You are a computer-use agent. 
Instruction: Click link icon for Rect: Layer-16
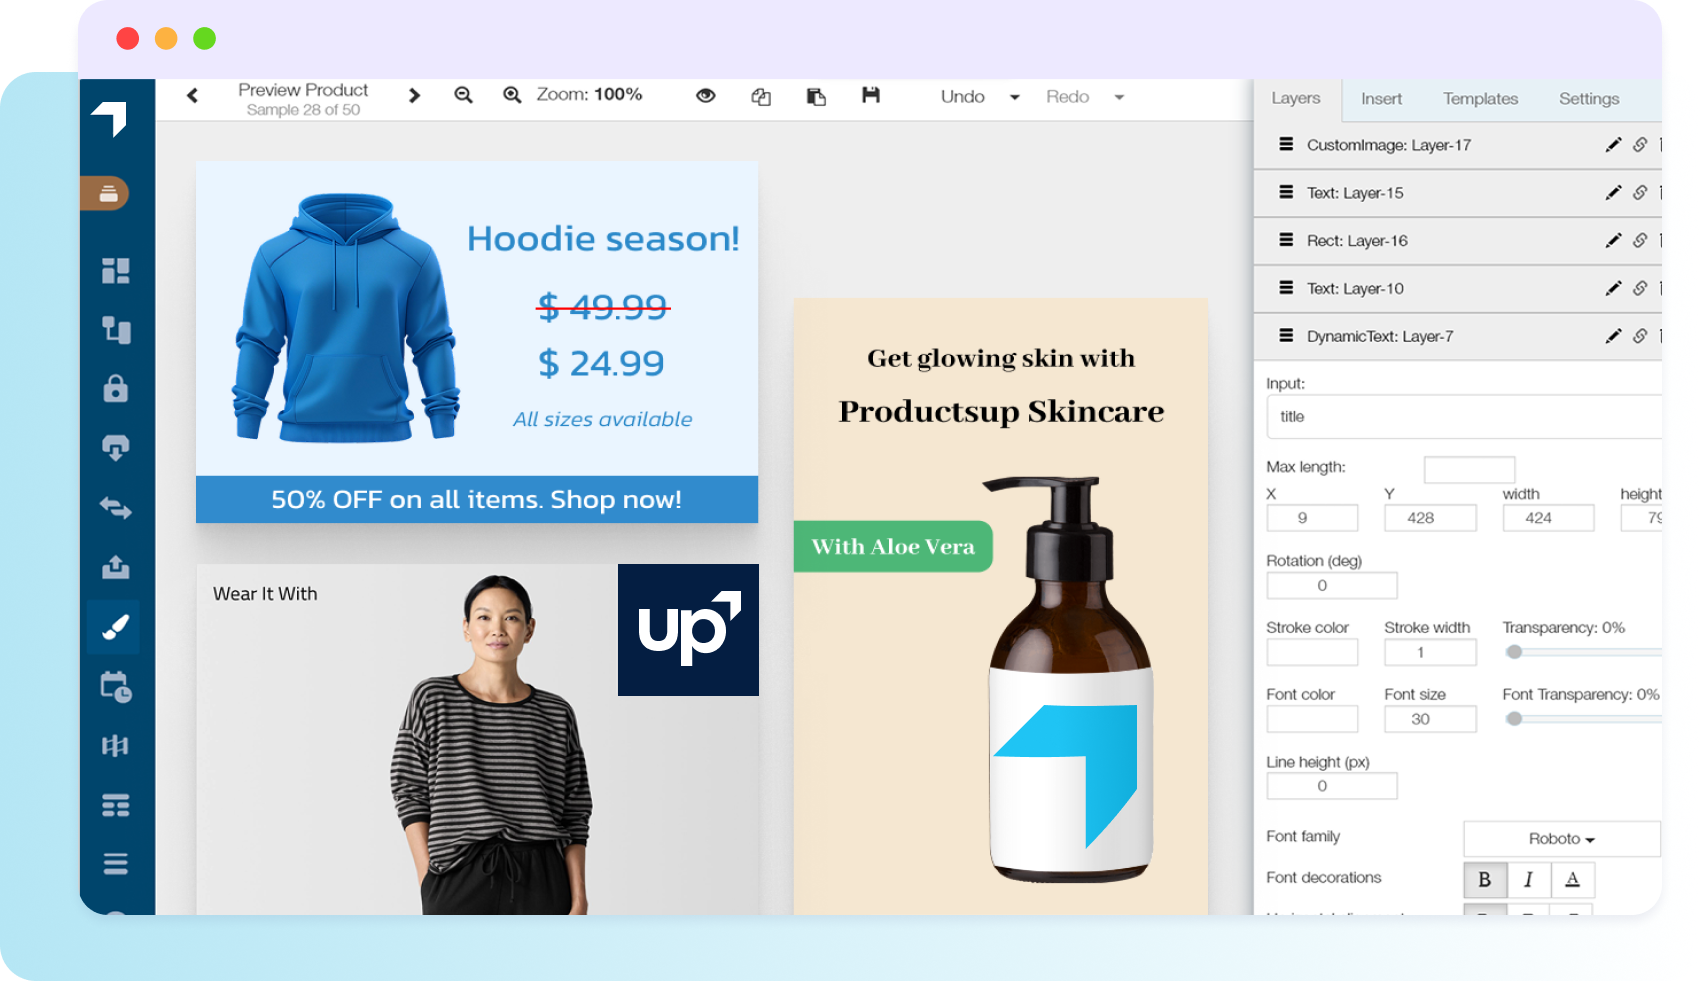[1640, 241]
